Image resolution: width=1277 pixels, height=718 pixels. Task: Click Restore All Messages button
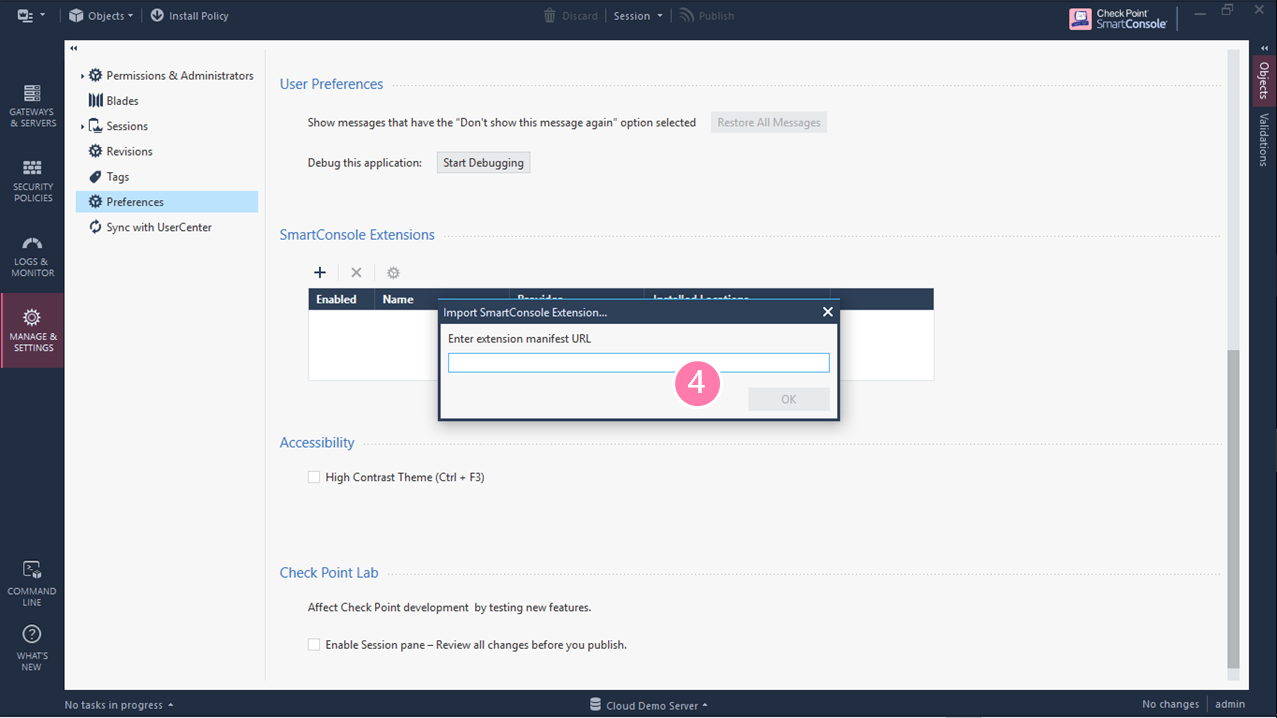coord(769,123)
